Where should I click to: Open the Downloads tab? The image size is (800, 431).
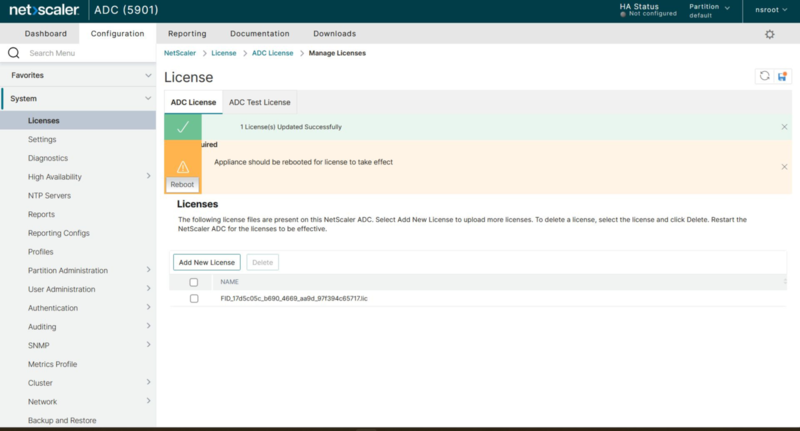[335, 34]
